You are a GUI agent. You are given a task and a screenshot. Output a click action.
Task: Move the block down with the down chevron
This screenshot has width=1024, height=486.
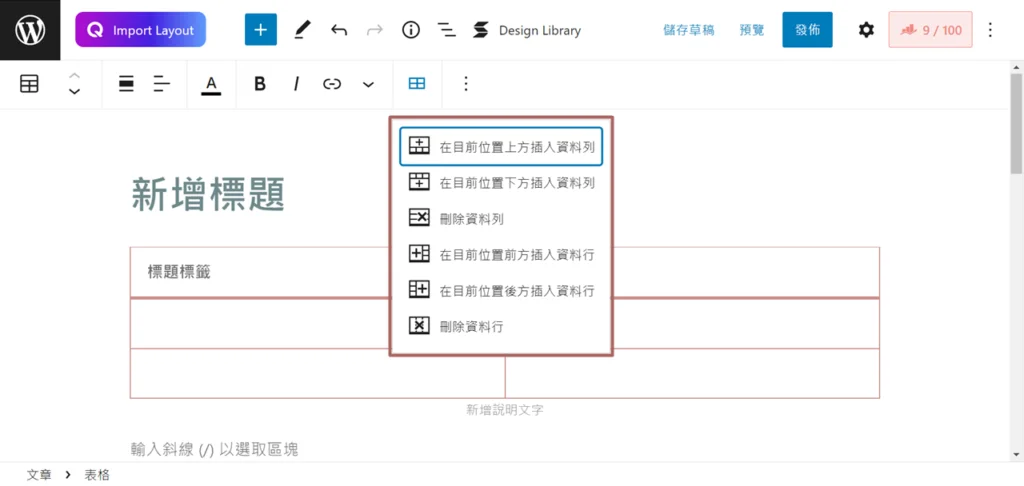point(74,91)
